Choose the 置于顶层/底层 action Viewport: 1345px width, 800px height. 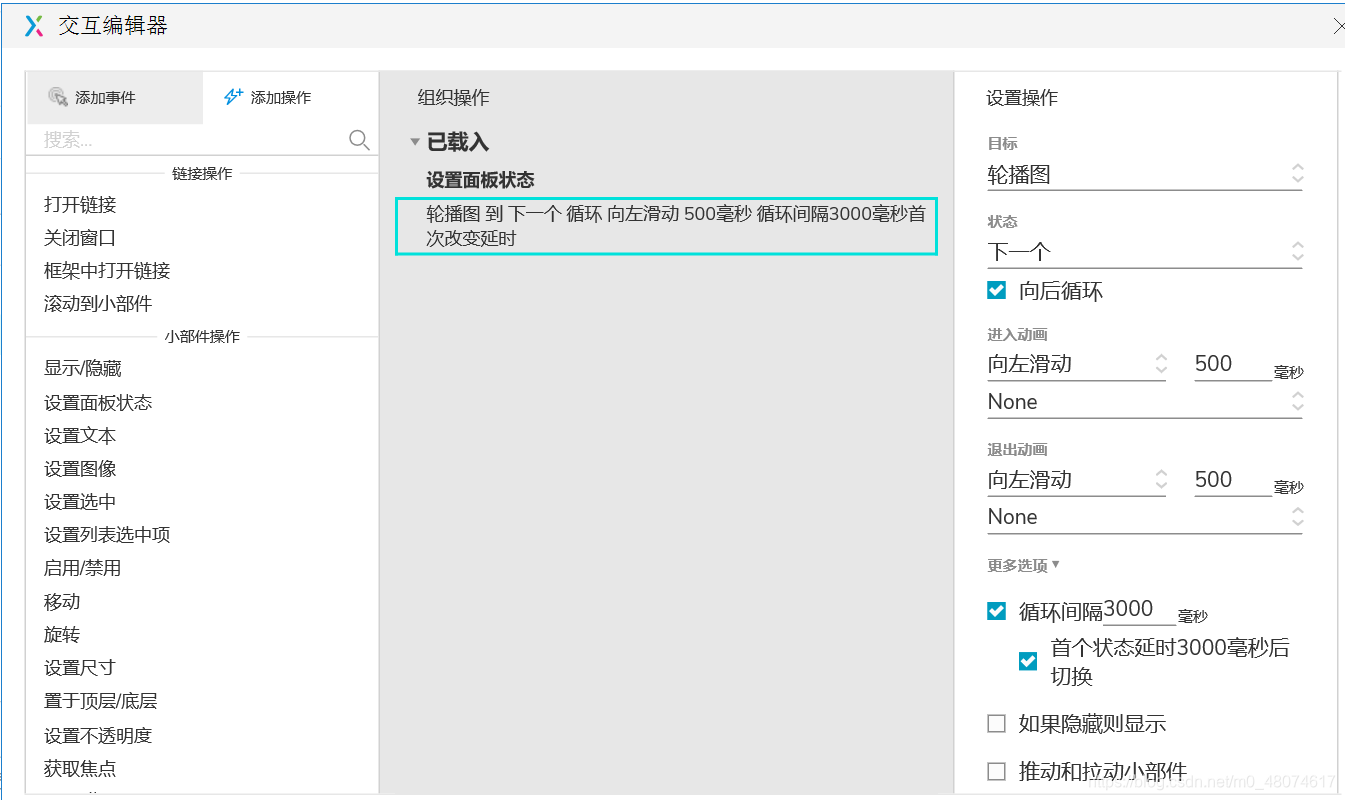(101, 701)
